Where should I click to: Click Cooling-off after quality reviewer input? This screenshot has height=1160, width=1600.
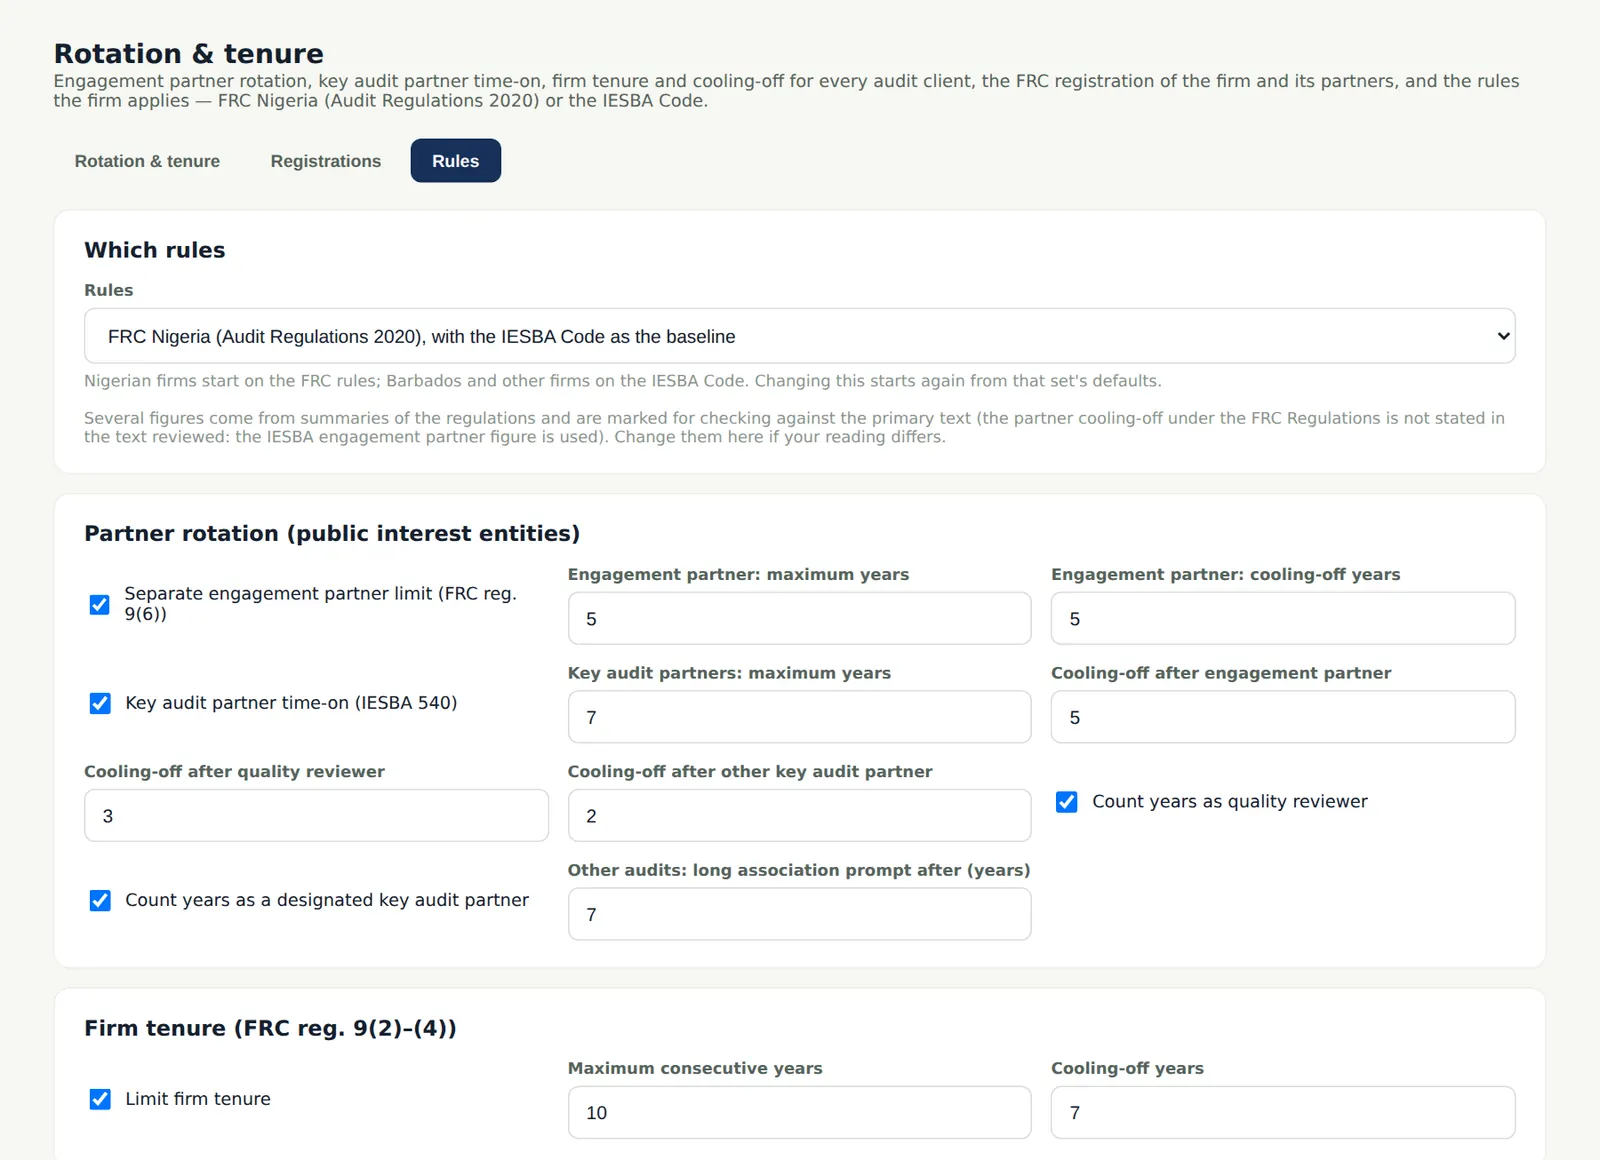pyautogui.click(x=316, y=815)
